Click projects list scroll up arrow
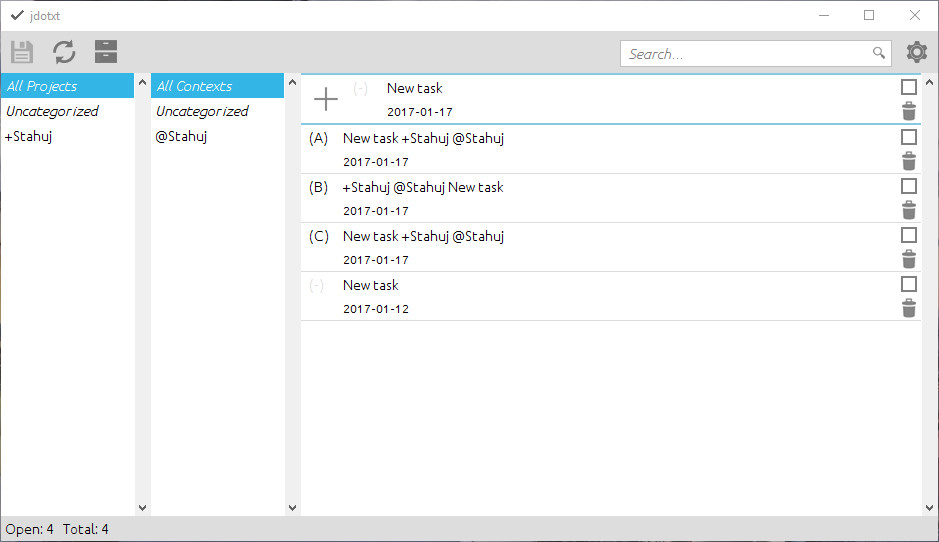Screen dimensions: 939x542 (x=143, y=82)
